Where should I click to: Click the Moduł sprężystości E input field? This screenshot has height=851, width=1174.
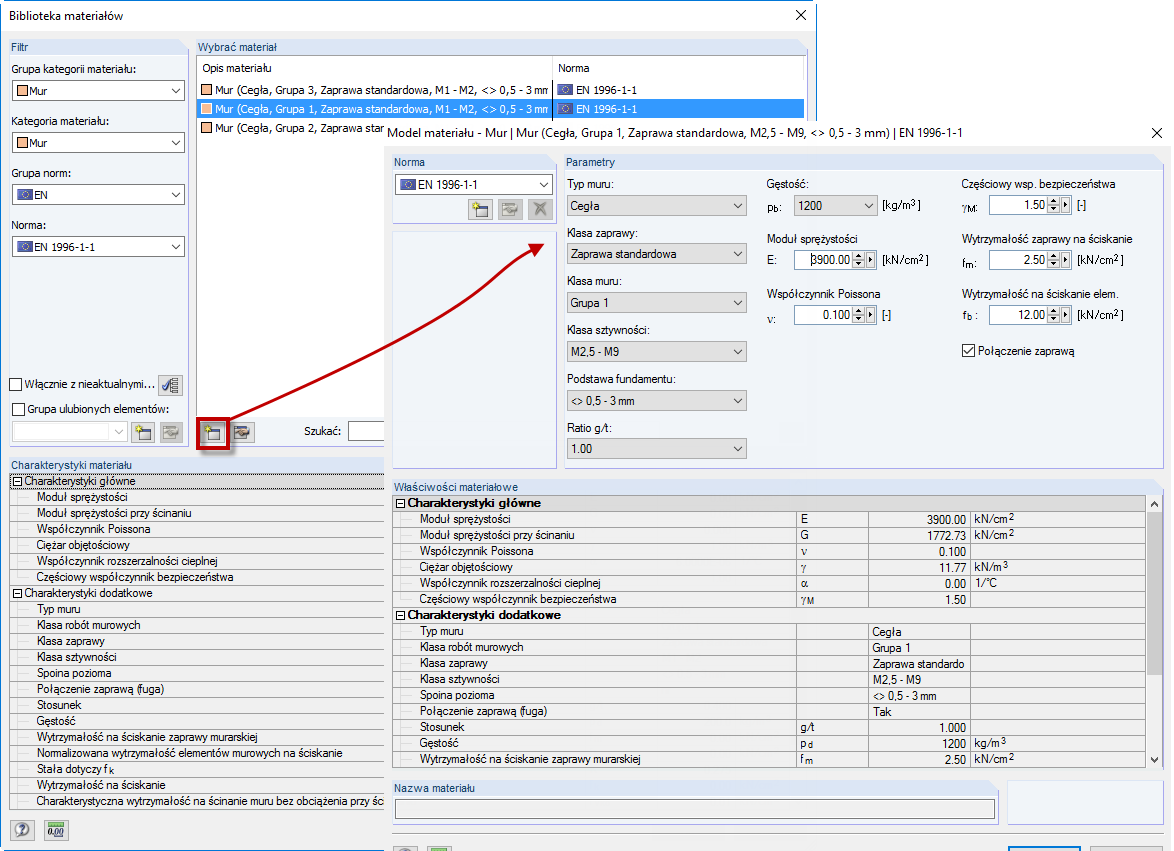[824, 260]
